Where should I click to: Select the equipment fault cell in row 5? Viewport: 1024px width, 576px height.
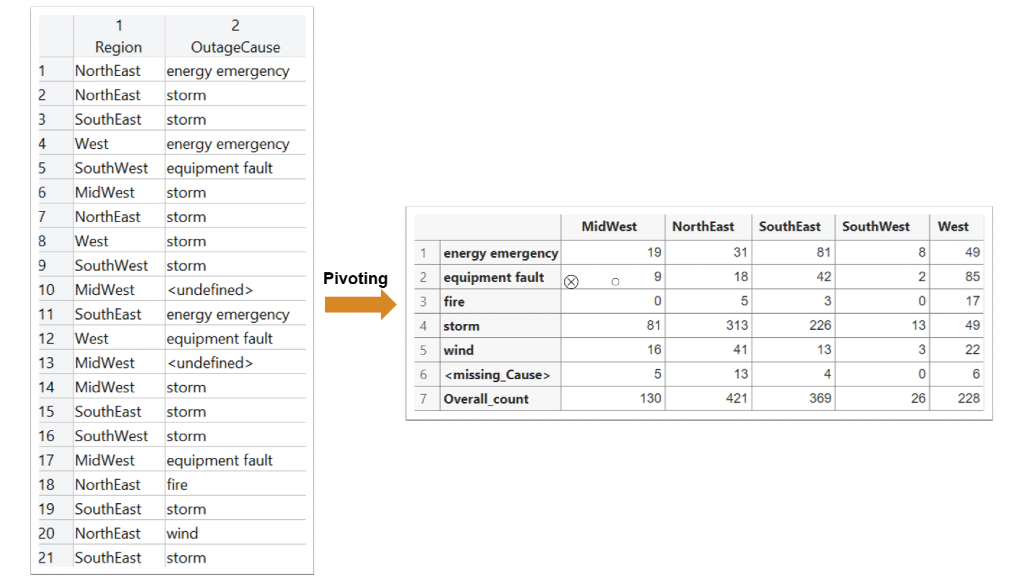coord(219,168)
